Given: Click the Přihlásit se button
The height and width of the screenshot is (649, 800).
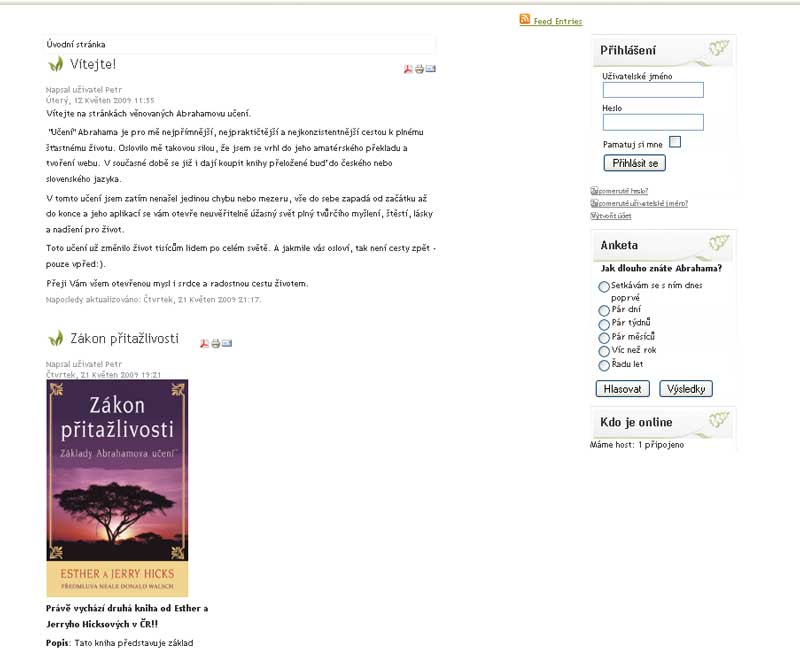Looking at the screenshot, I should 635,163.
